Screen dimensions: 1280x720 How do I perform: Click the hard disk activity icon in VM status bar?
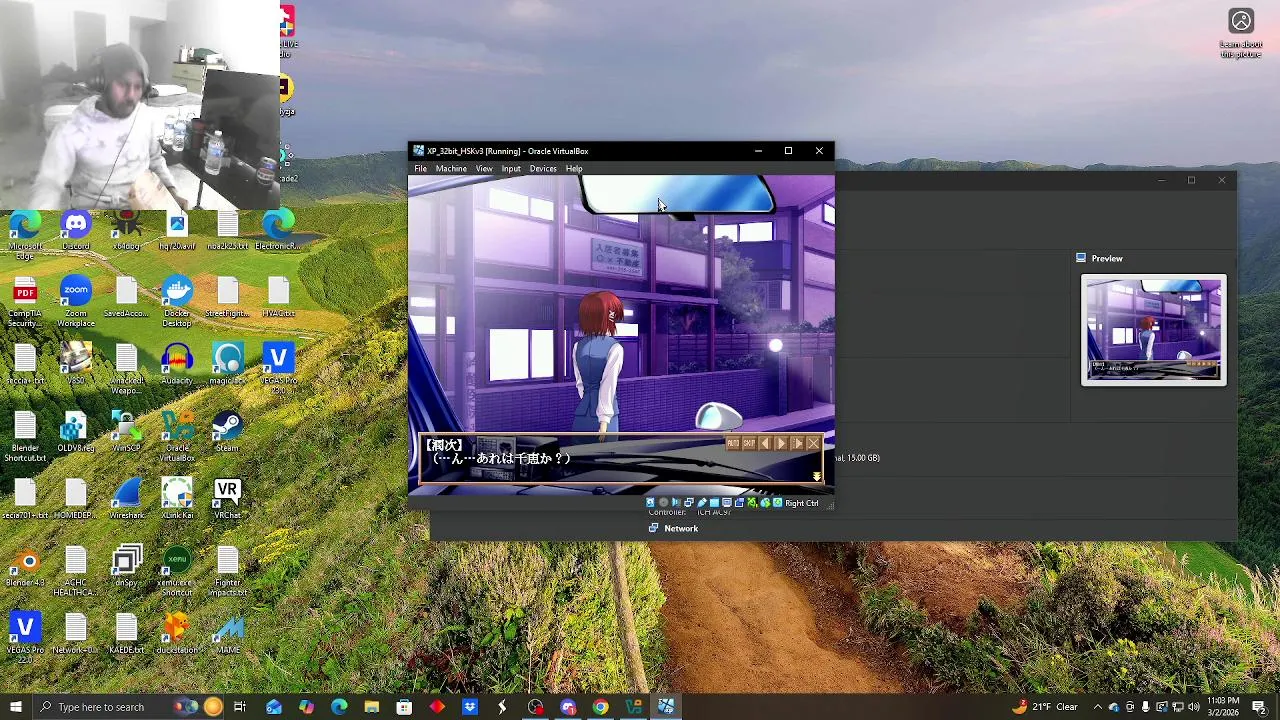pos(650,503)
